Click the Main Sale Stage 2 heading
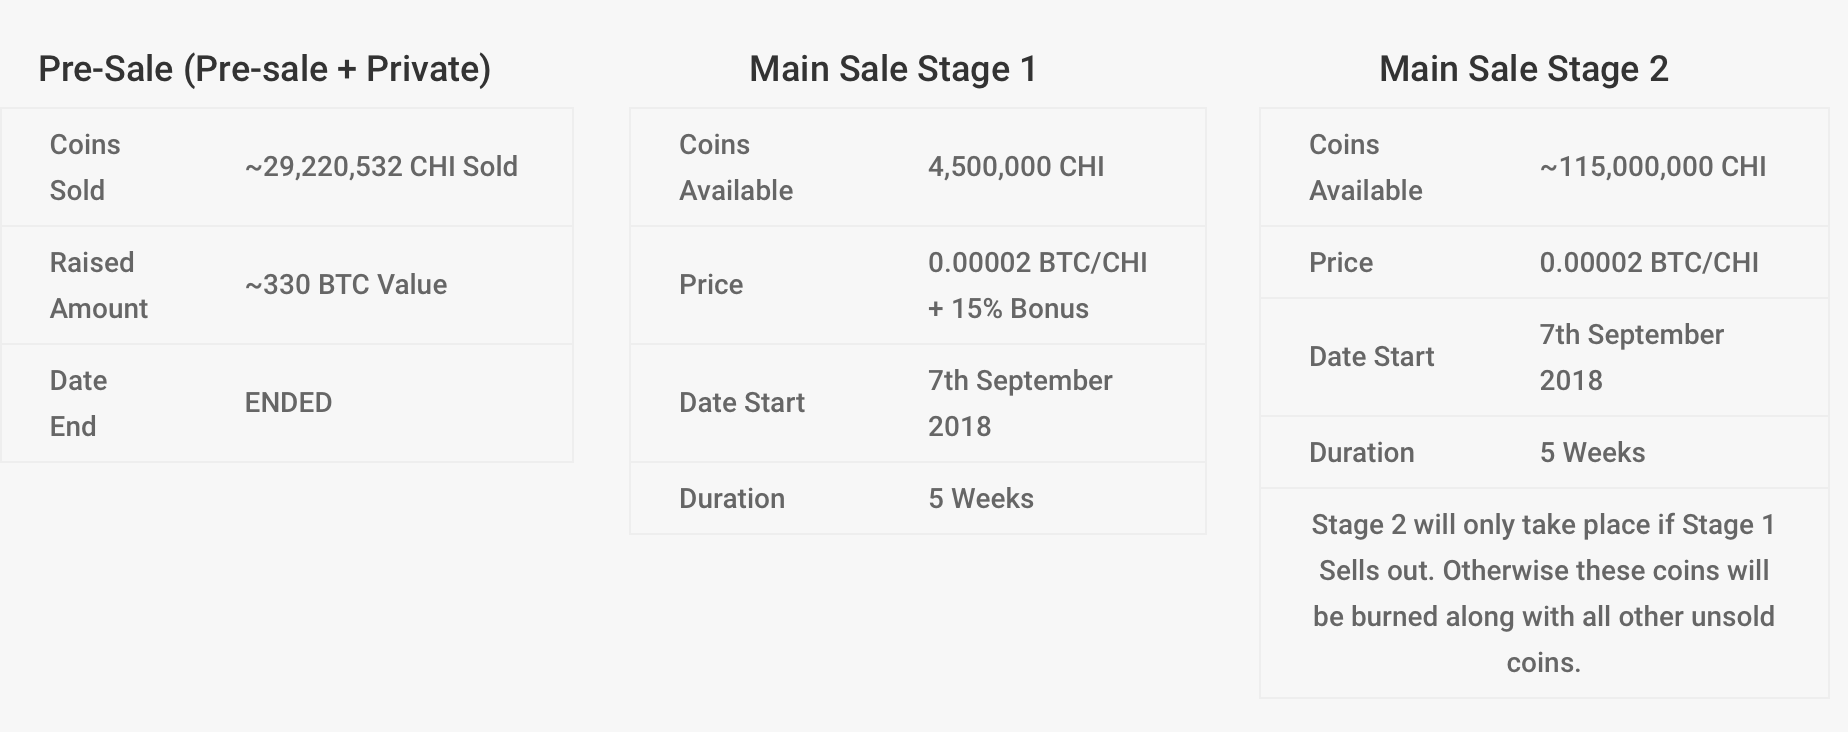Image resolution: width=1848 pixels, height=732 pixels. click(x=1524, y=69)
